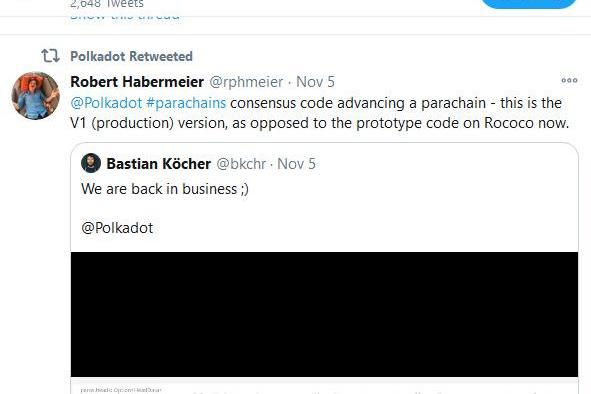The image size is (591, 394).
Task: Click the "We are back in business ;)" text
Action: 165,189
